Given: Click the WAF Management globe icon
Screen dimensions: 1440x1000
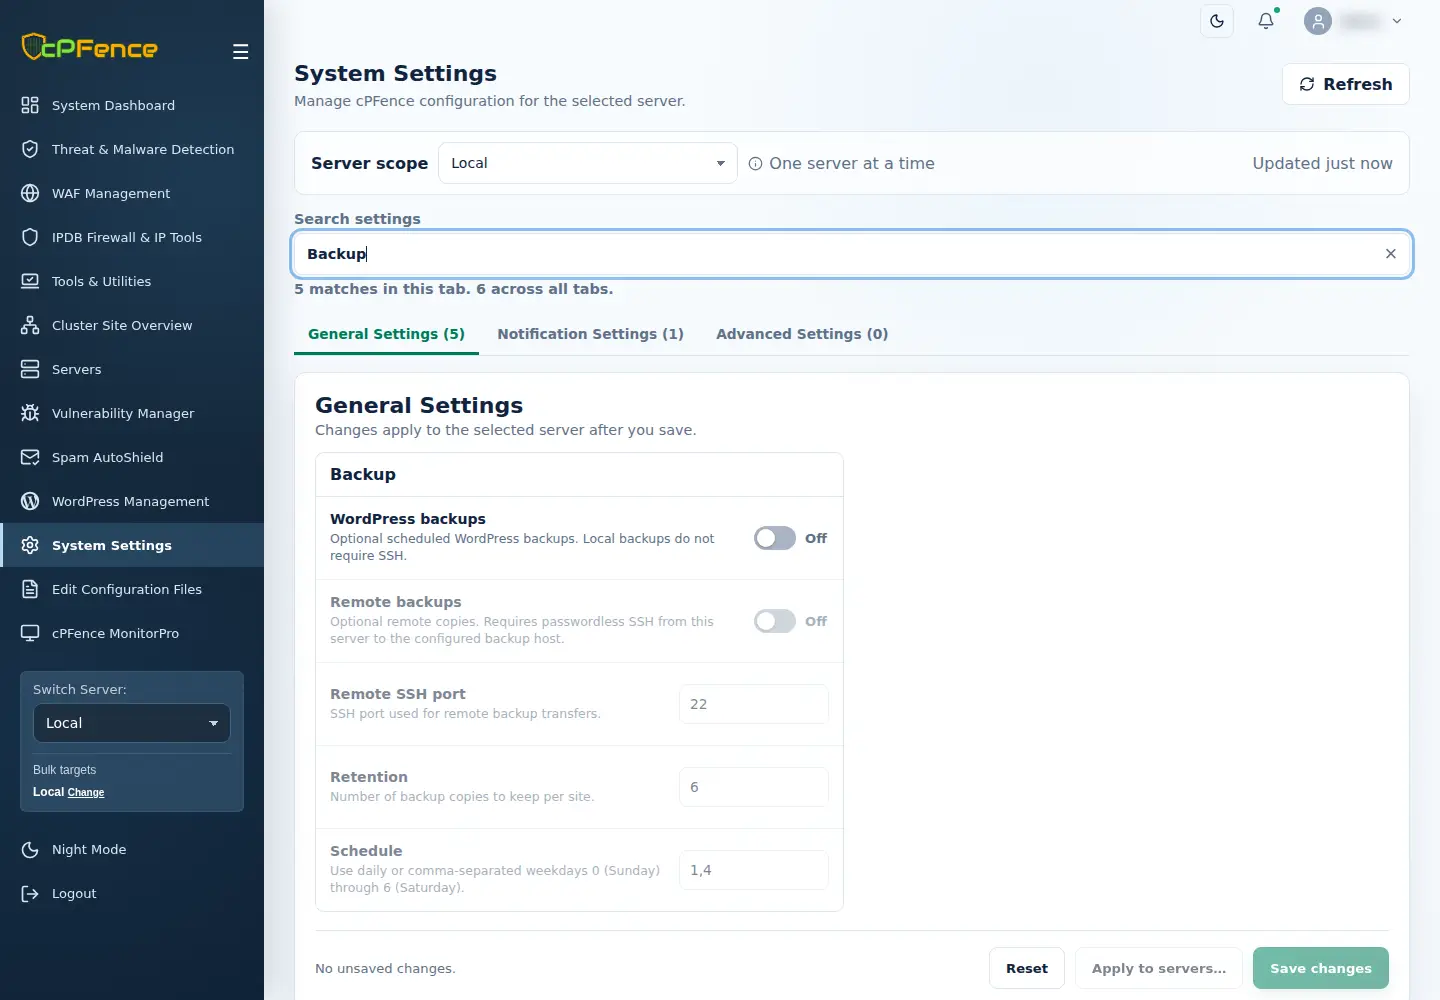Looking at the screenshot, I should [30, 193].
